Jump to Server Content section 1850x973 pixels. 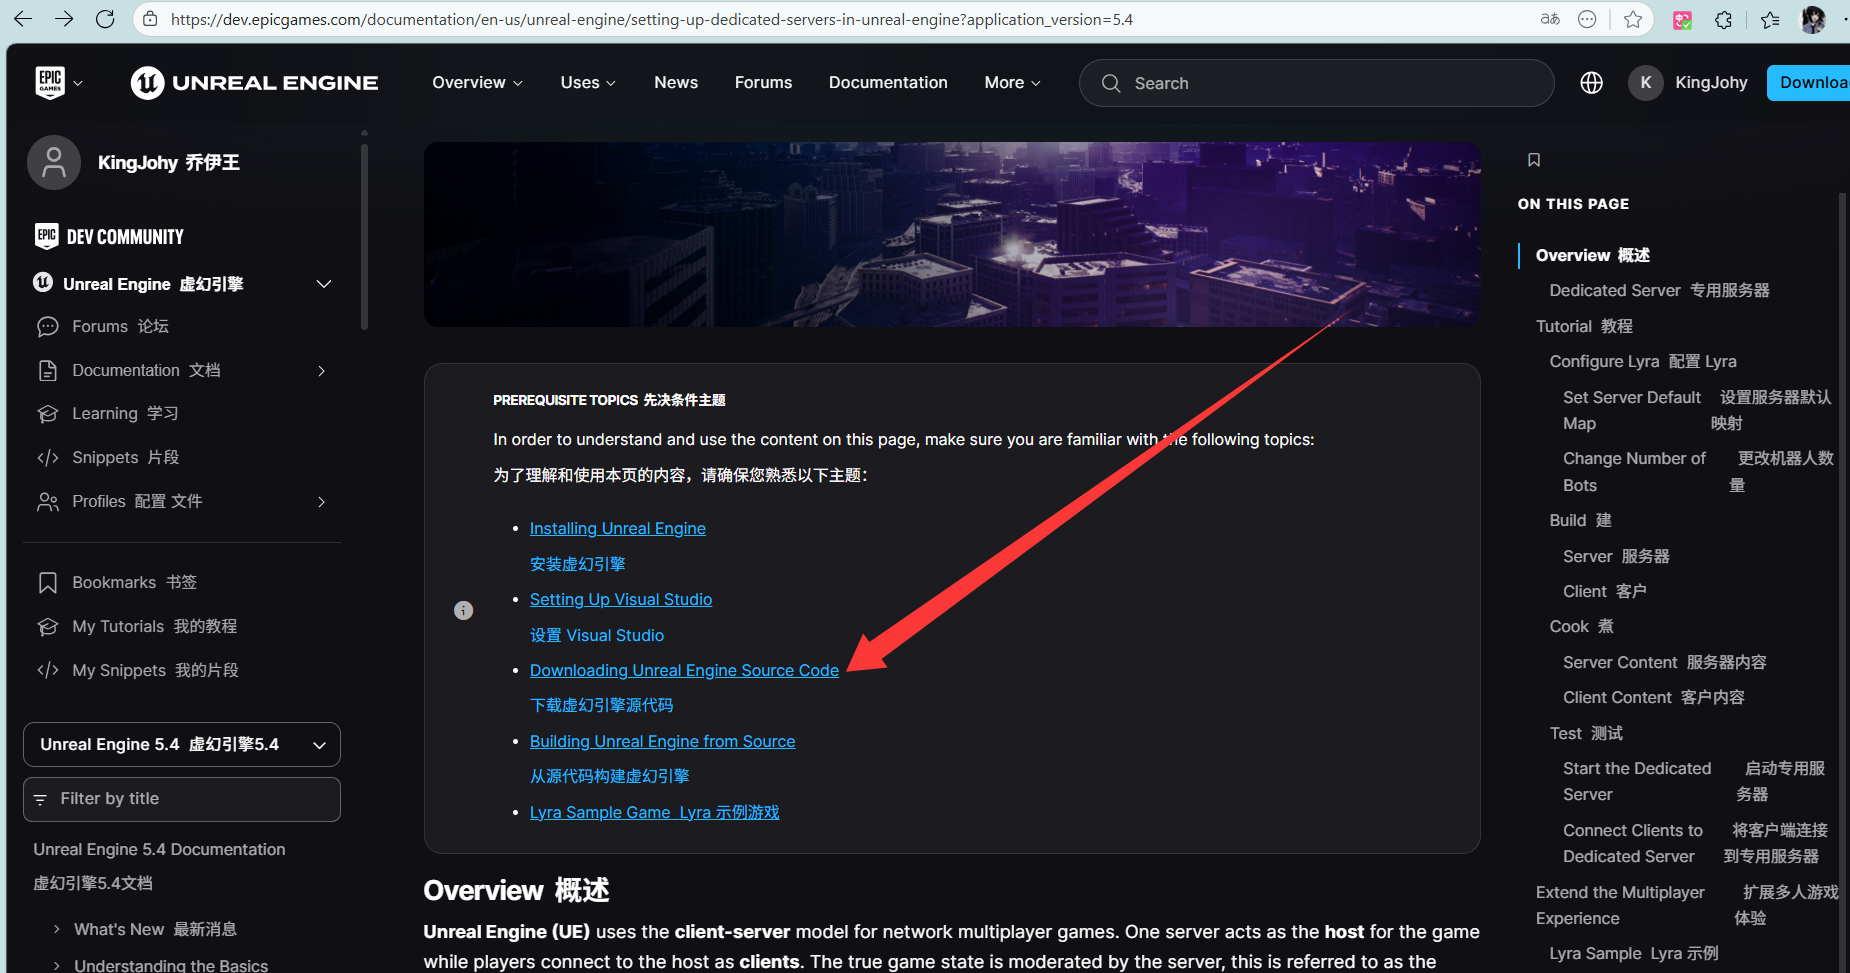coord(1664,663)
